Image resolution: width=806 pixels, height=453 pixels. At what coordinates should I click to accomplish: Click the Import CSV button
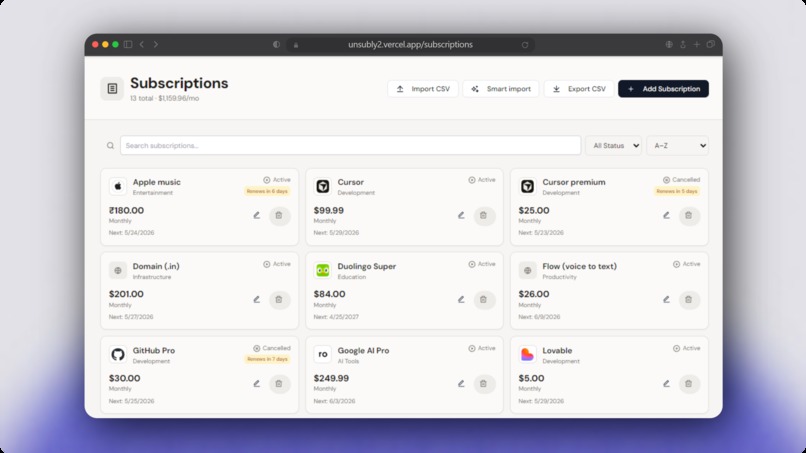tap(423, 88)
